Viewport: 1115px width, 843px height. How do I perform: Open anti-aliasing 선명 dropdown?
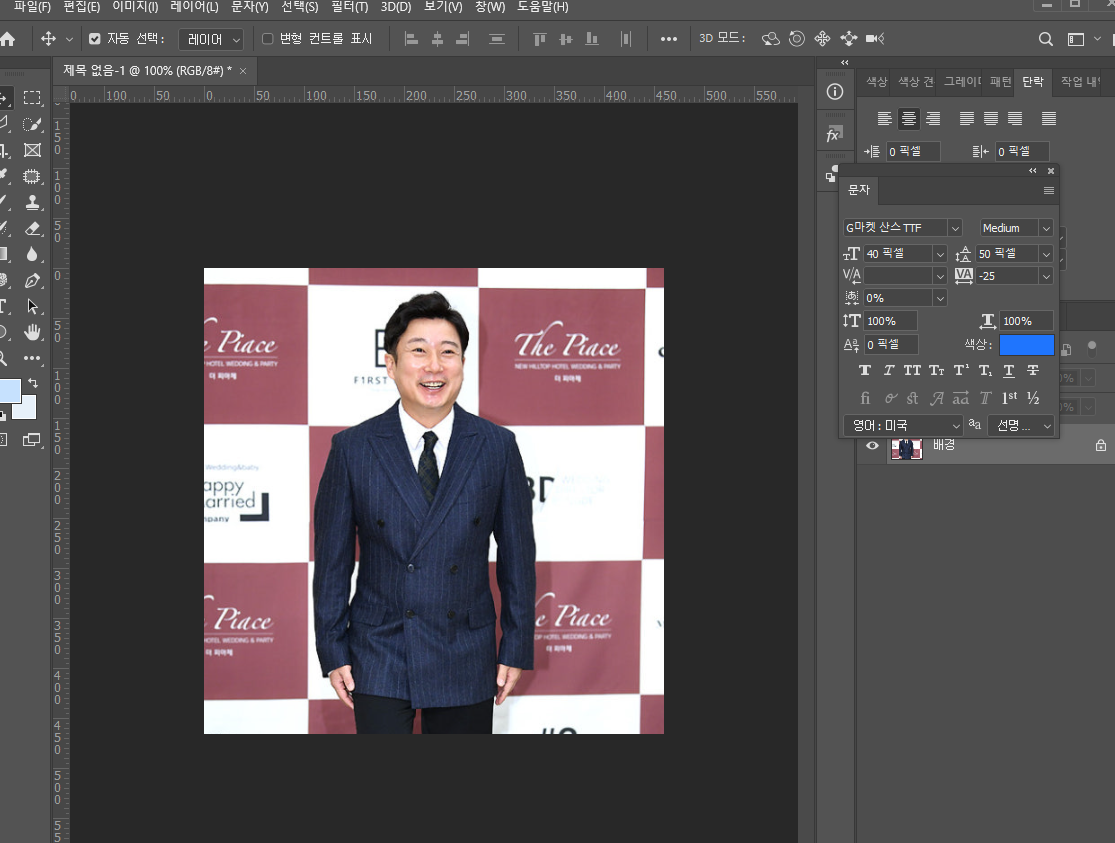tap(1020, 425)
